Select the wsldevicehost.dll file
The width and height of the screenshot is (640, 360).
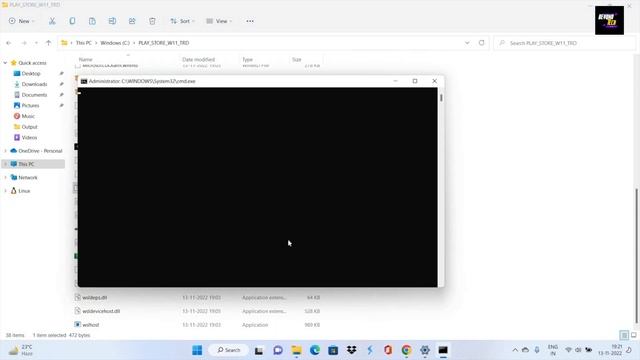(101, 311)
